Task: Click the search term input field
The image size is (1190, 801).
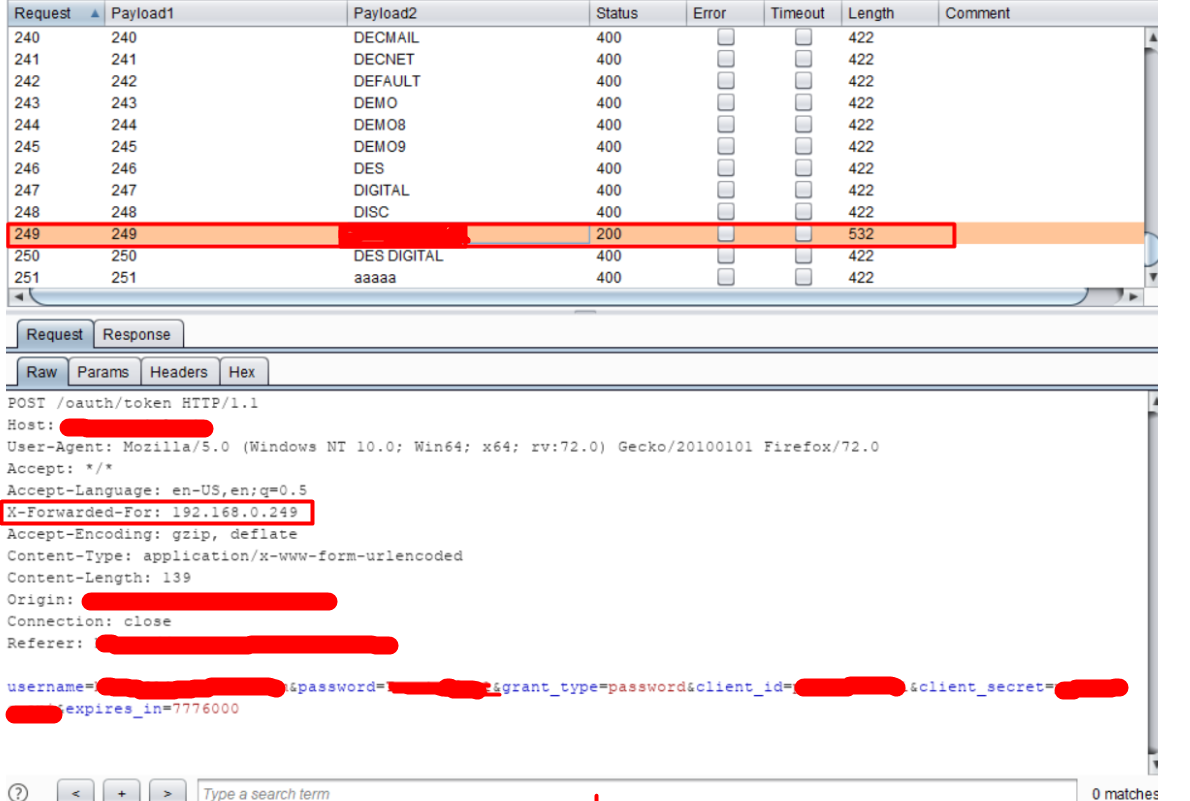Action: [x=400, y=792]
